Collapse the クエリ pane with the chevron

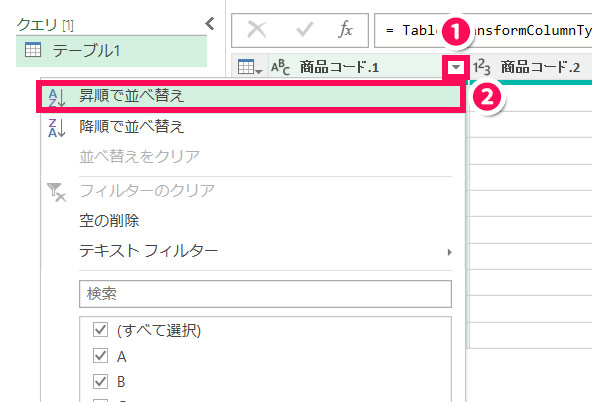coord(210,24)
